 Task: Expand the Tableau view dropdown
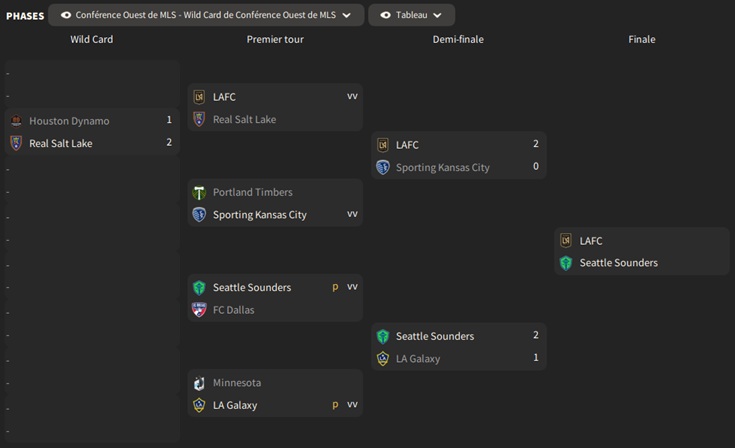click(x=437, y=15)
